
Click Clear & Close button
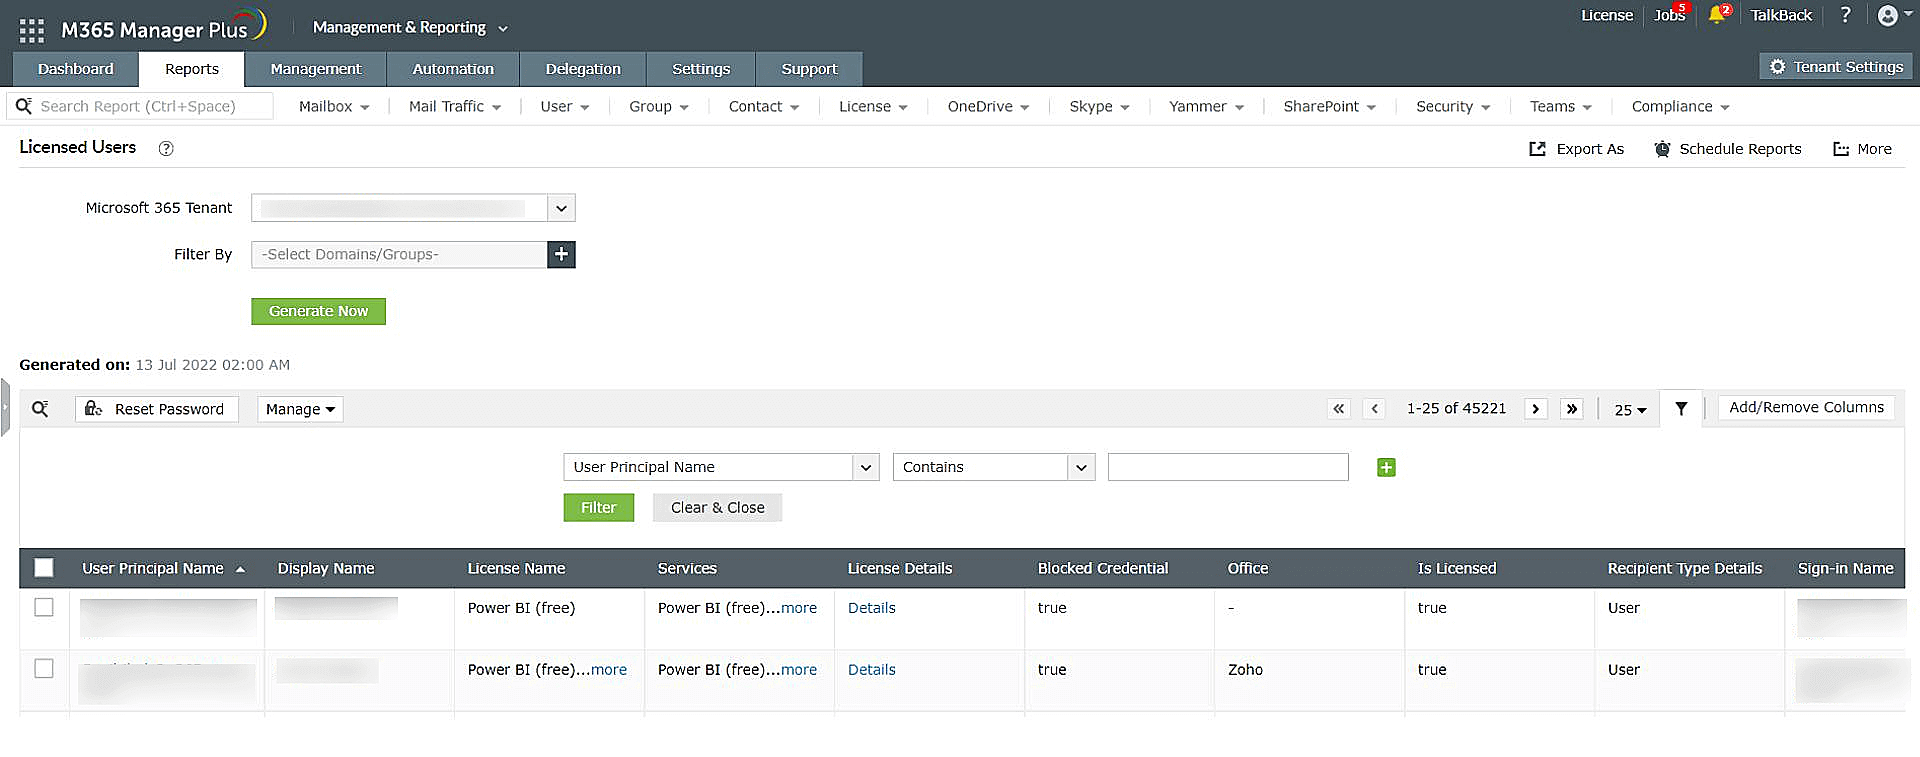tap(717, 507)
